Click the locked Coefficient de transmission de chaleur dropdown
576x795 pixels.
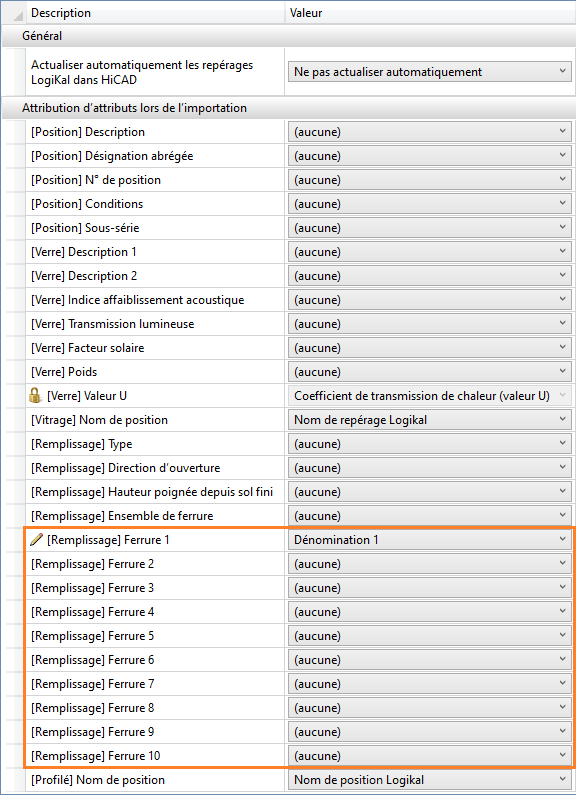429,396
